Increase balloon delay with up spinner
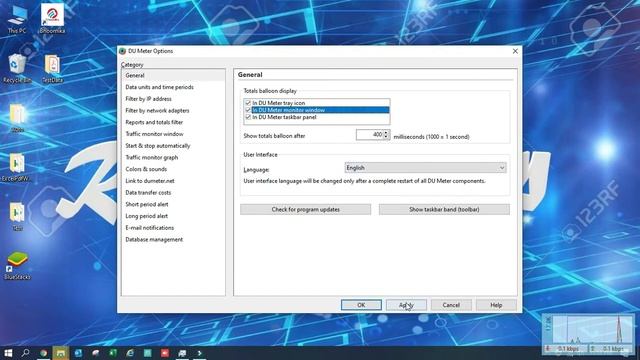The image size is (640, 360). tap(386, 132)
